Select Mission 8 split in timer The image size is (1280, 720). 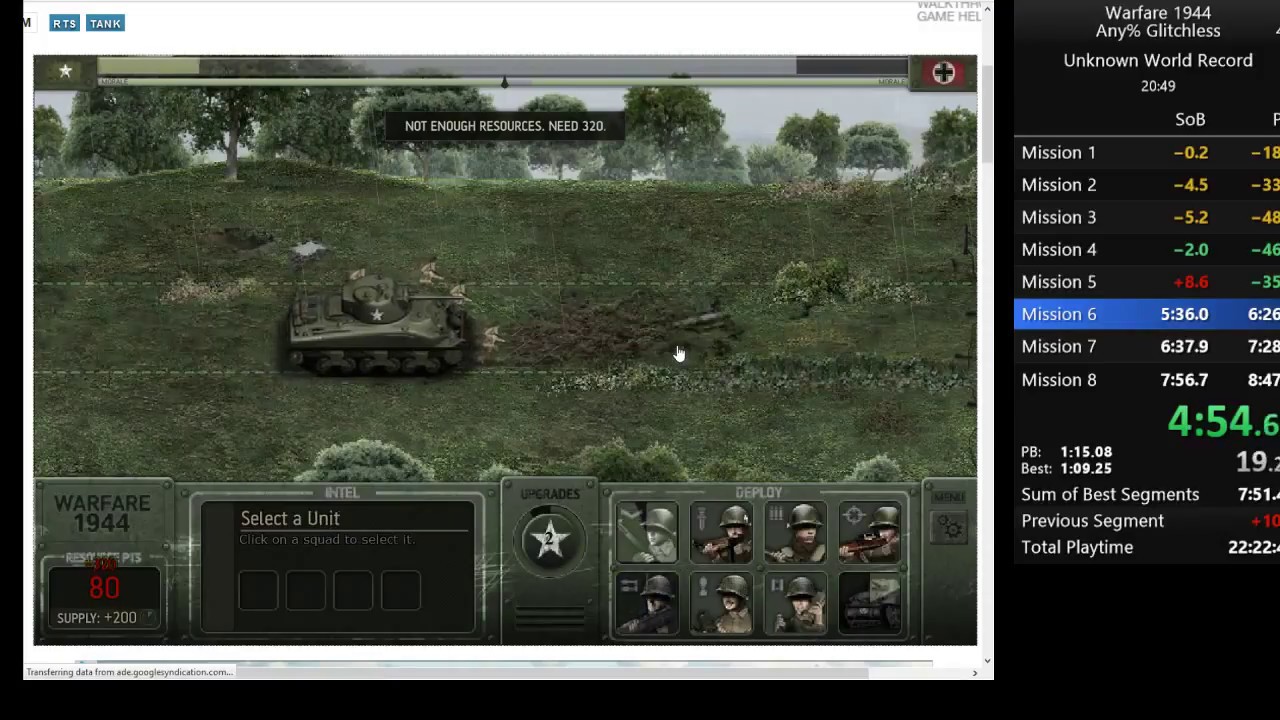pyautogui.click(x=1147, y=379)
